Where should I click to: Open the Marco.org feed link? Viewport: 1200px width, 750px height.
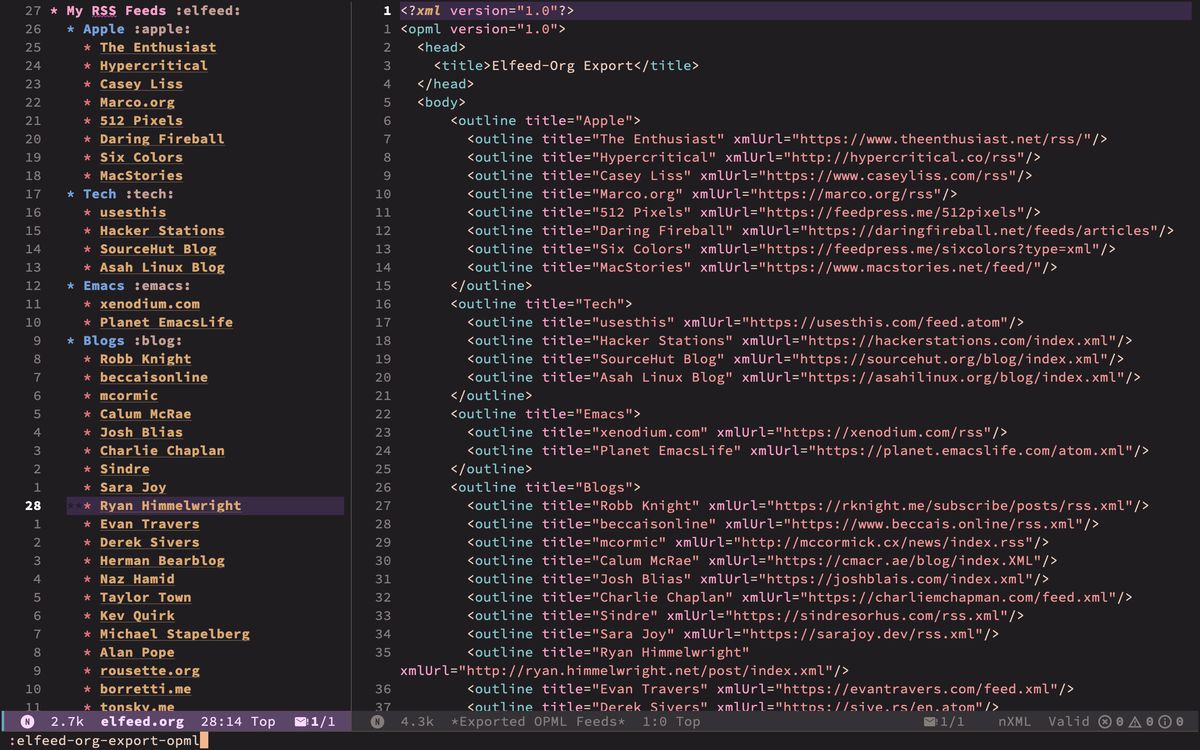pyautogui.click(x=137, y=102)
